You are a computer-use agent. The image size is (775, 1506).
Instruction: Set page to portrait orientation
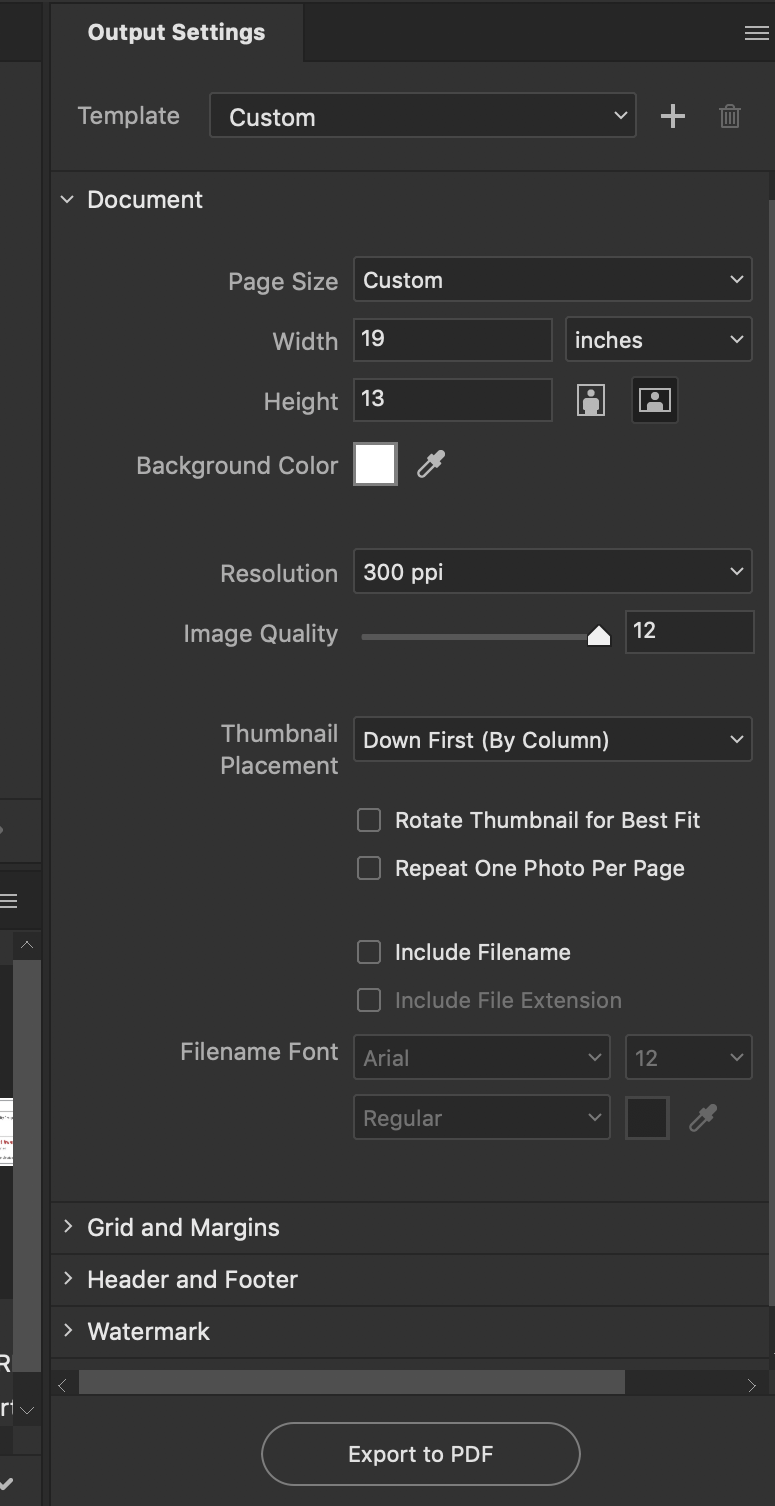[591, 401]
